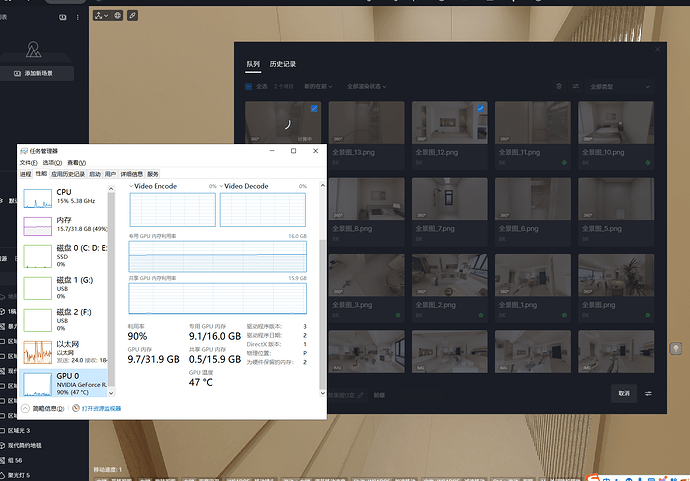The width and height of the screenshot is (690, 481).
Task: Click the globe icon in viewport toolbar
Action: 117,16
